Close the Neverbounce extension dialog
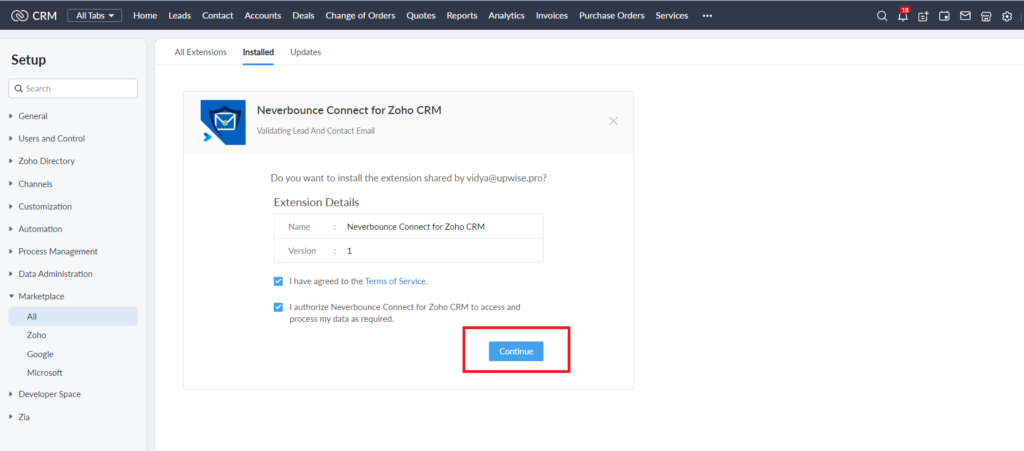 click(x=613, y=121)
